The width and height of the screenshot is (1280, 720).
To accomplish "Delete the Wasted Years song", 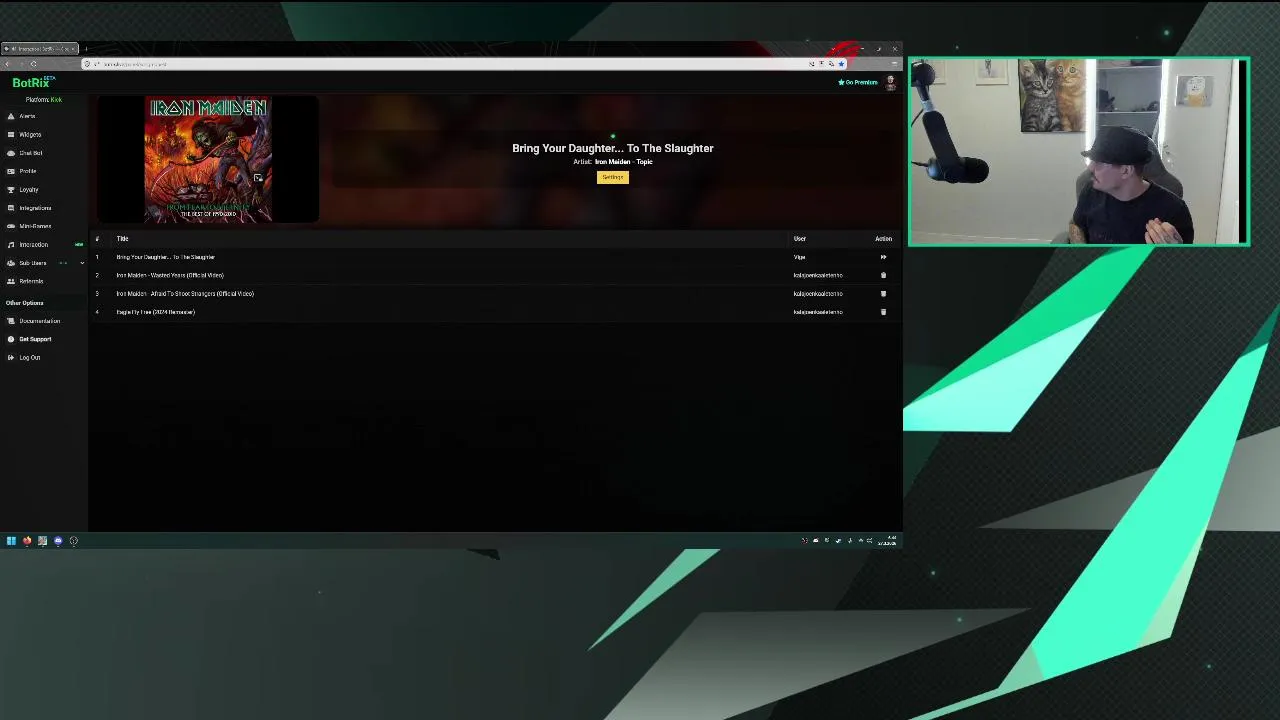I will click(x=883, y=275).
